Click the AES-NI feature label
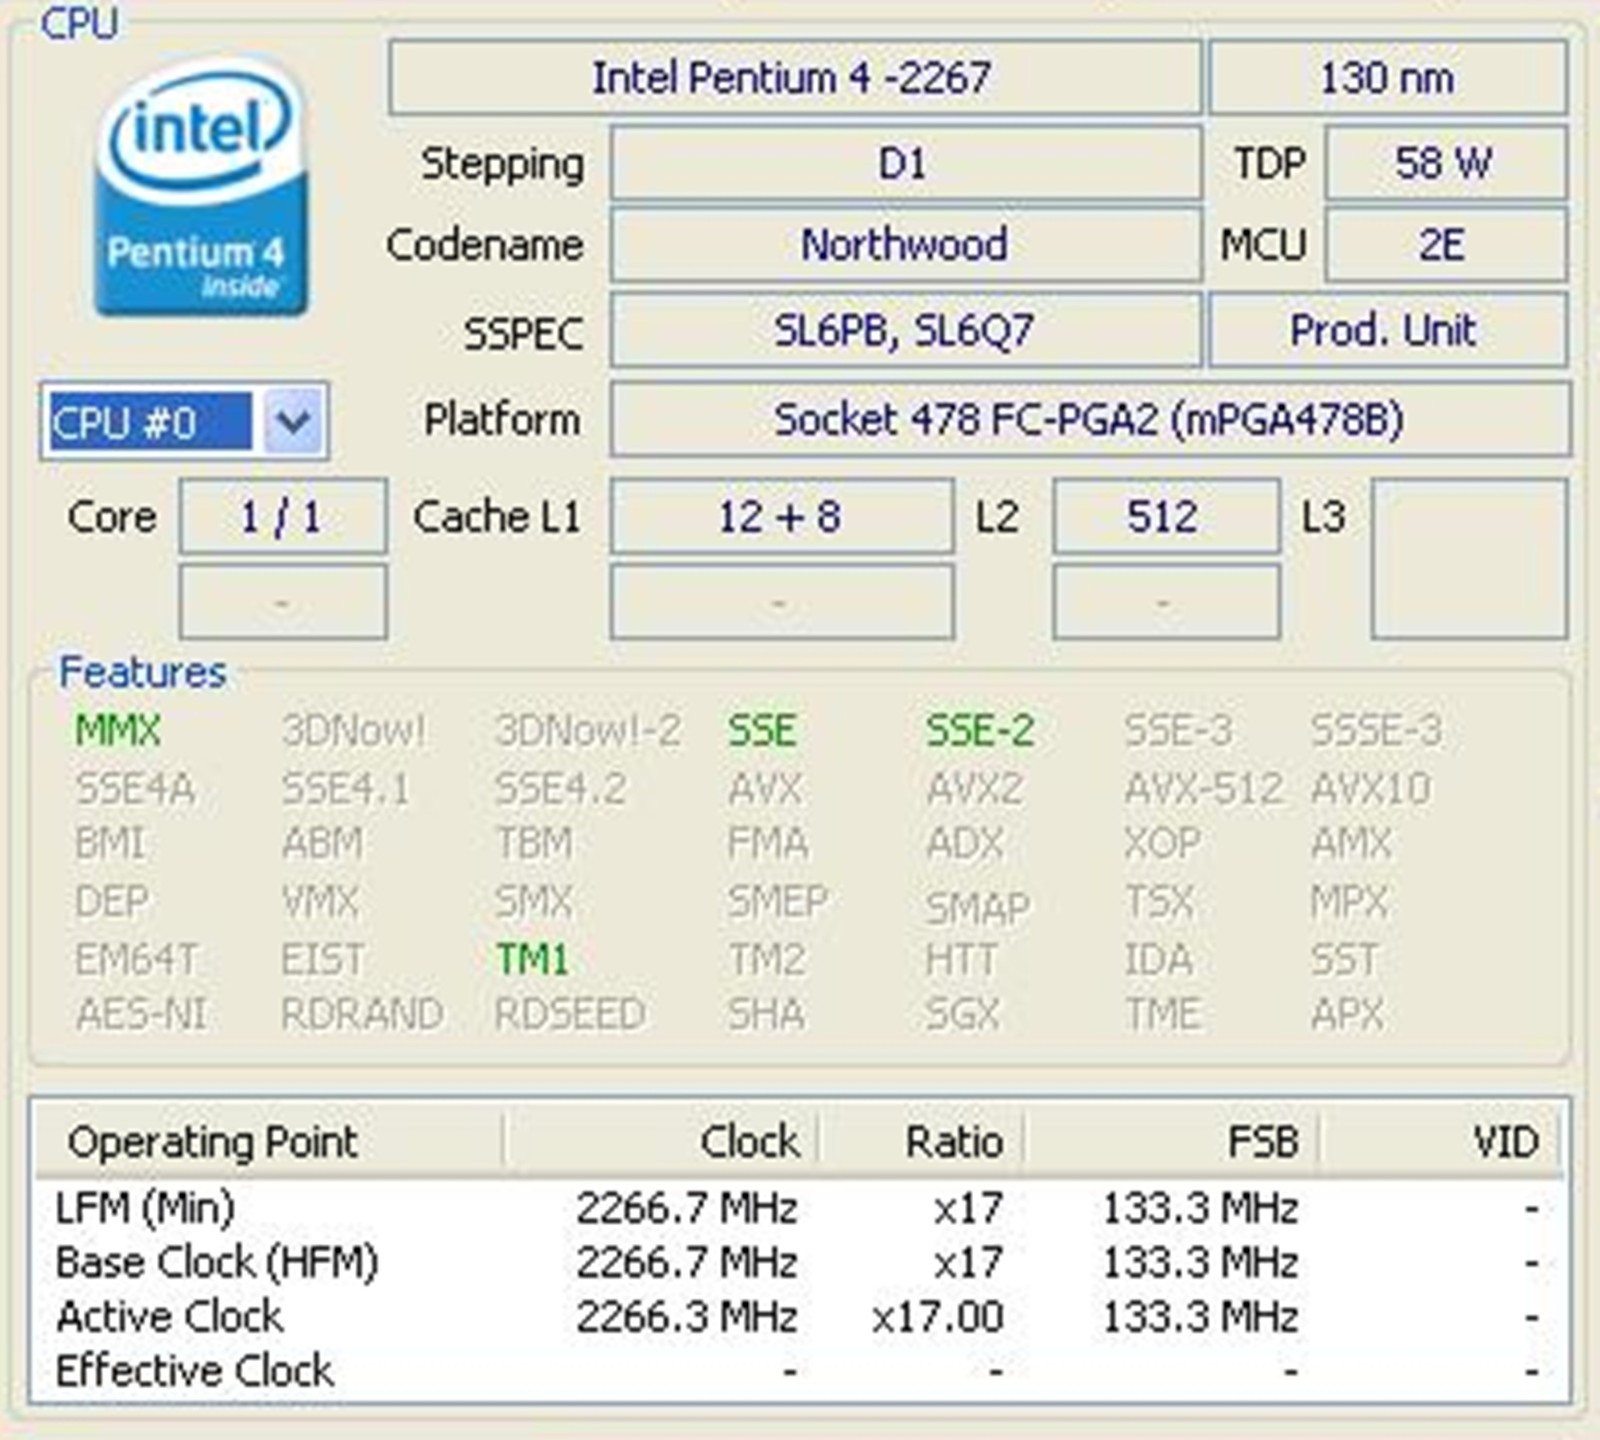The height and width of the screenshot is (1440, 1600). click(141, 1015)
